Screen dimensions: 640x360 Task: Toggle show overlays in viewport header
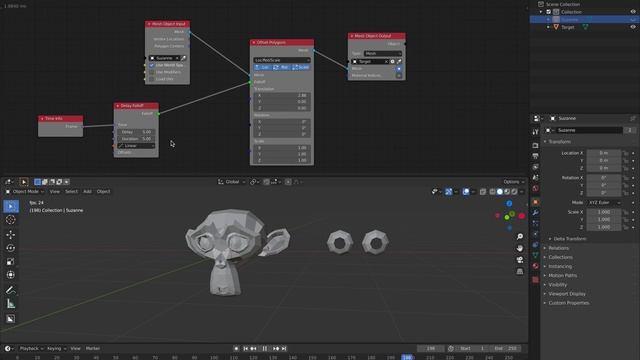click(x=466, y=192)
